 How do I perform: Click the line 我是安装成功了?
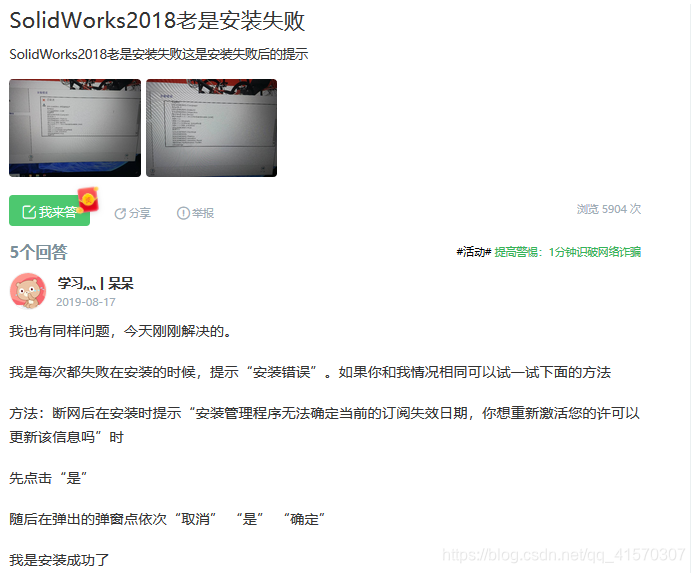point(59,560)
